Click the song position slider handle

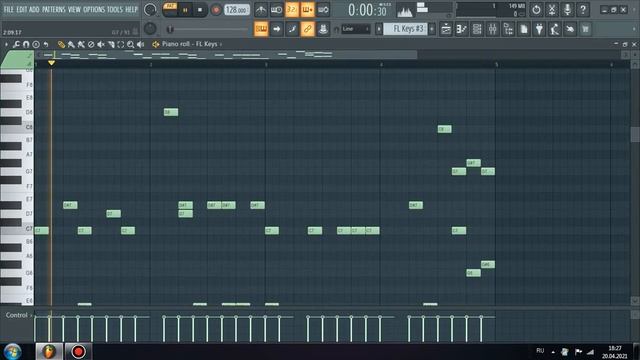[170, 29]
